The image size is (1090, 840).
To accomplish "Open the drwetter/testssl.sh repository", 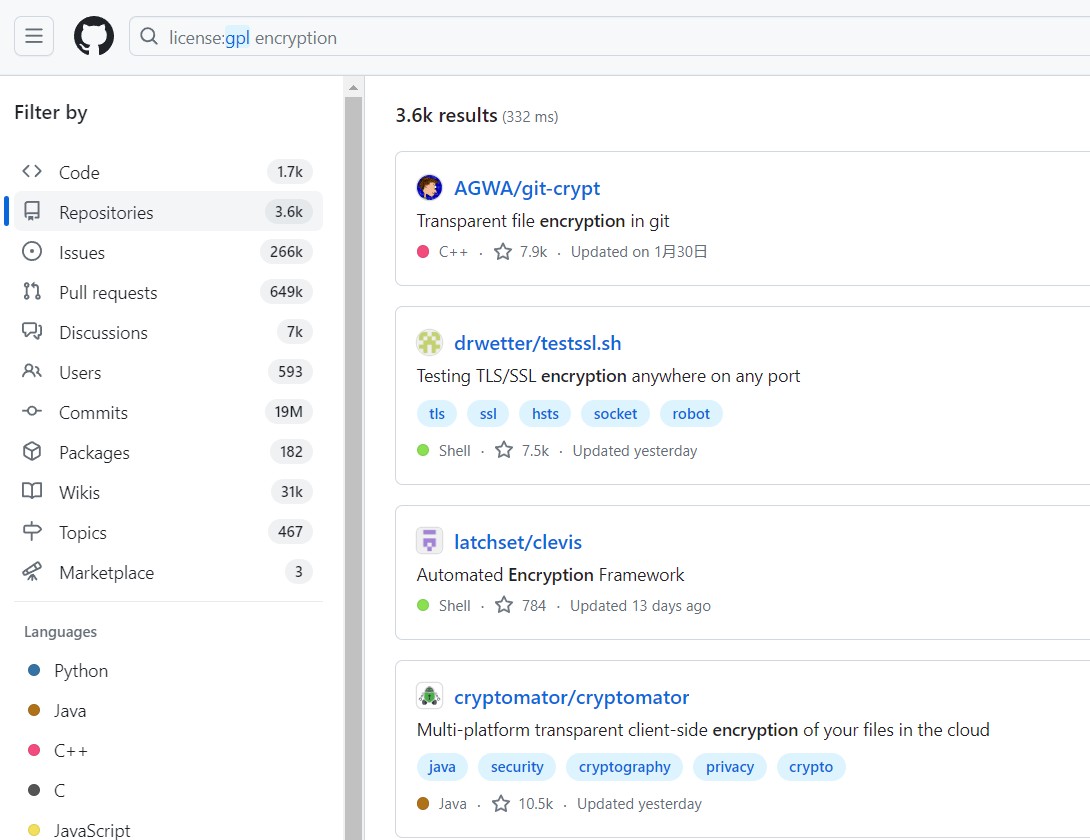I will 537,344.
